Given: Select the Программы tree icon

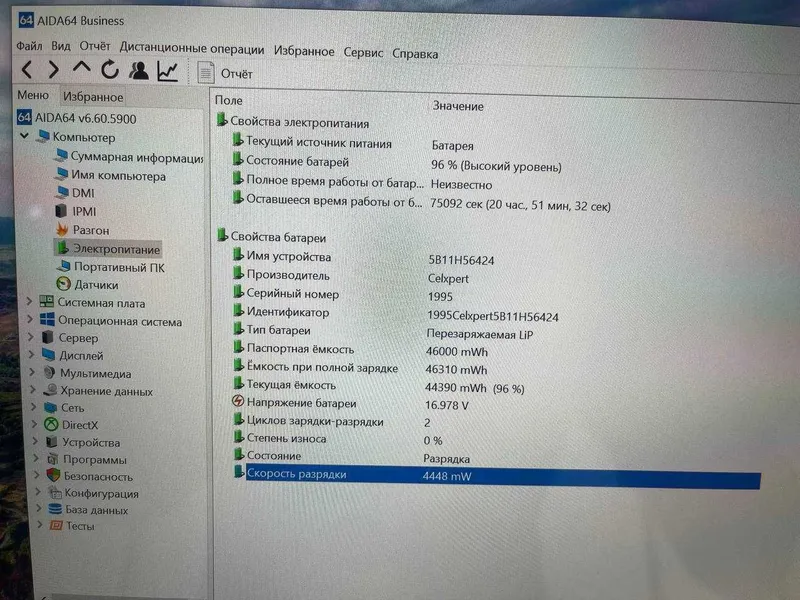Looking at the screenshot, I should [x=53, y=459].
